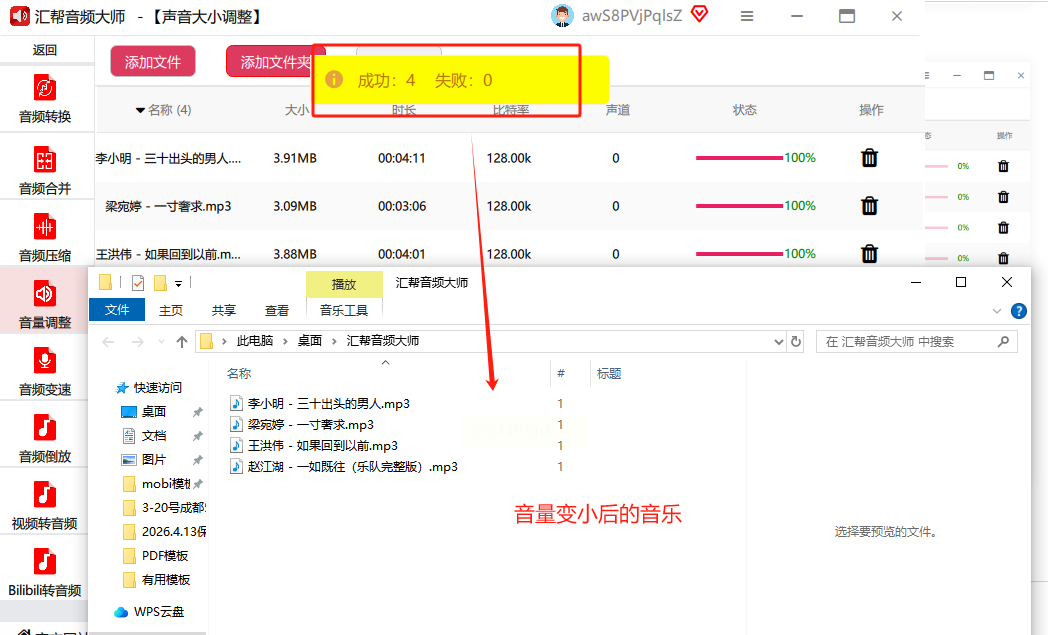
Task: Select the 播放 contextual tab
Action: click(344, 284)
